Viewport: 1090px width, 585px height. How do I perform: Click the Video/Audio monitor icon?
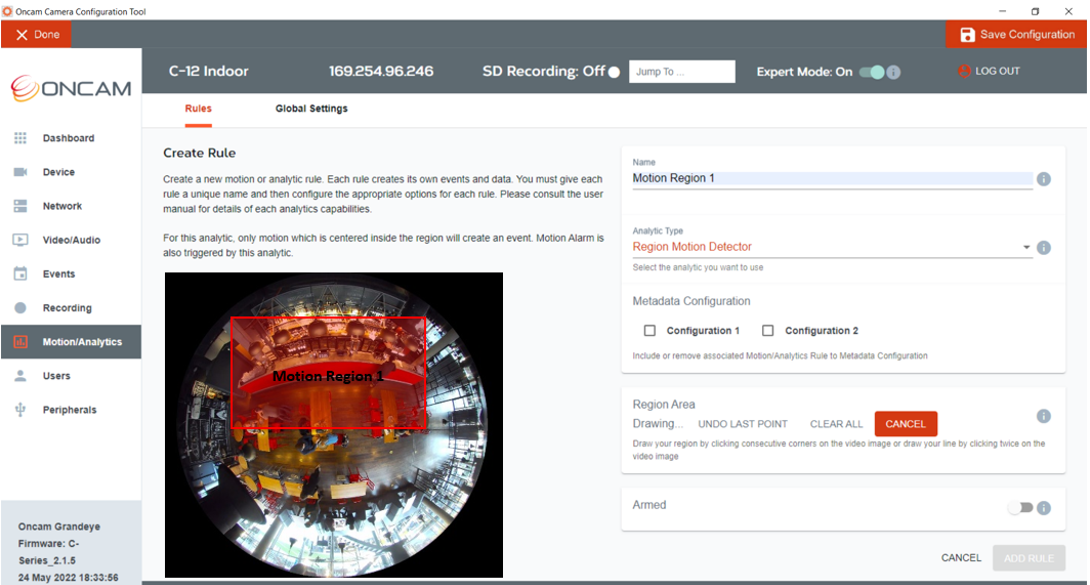pos(20,240)
